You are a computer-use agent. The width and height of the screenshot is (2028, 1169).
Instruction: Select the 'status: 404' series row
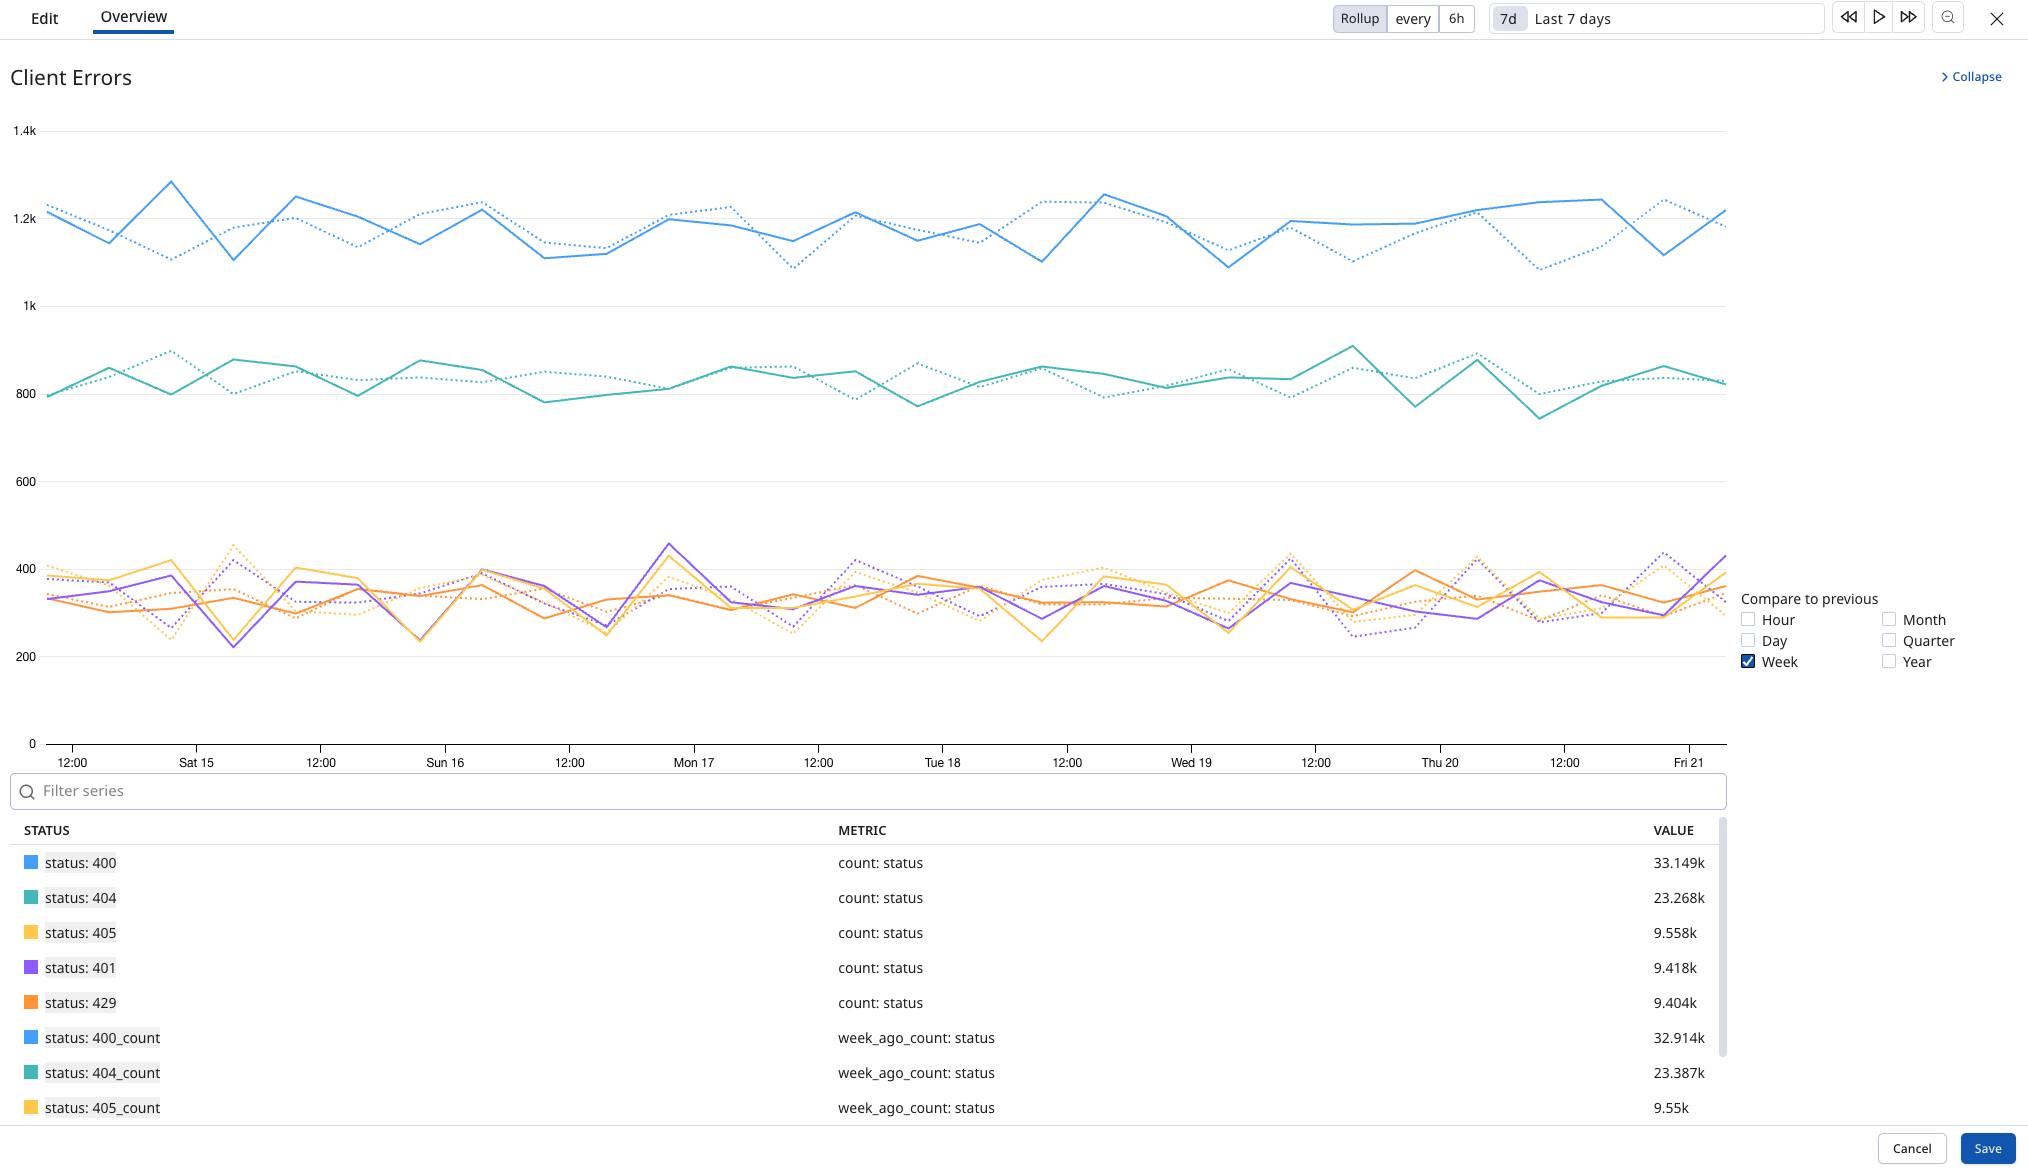point(865,898)
